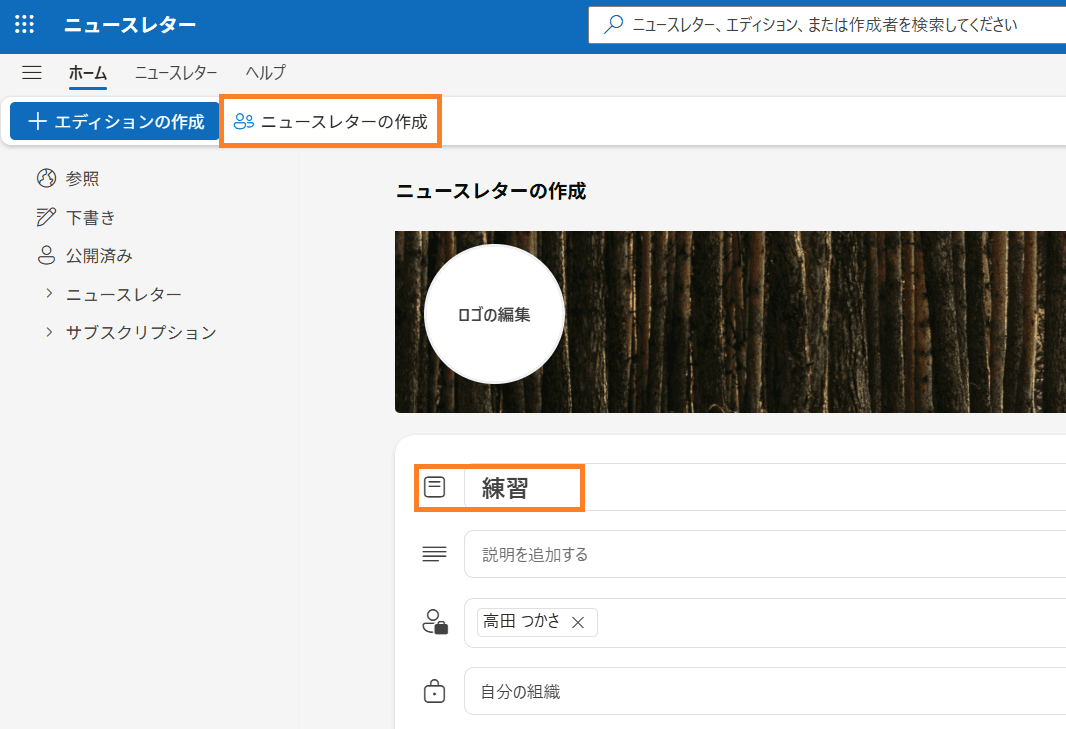
Task: Click the organization lock icon
Action: point(435,691)
